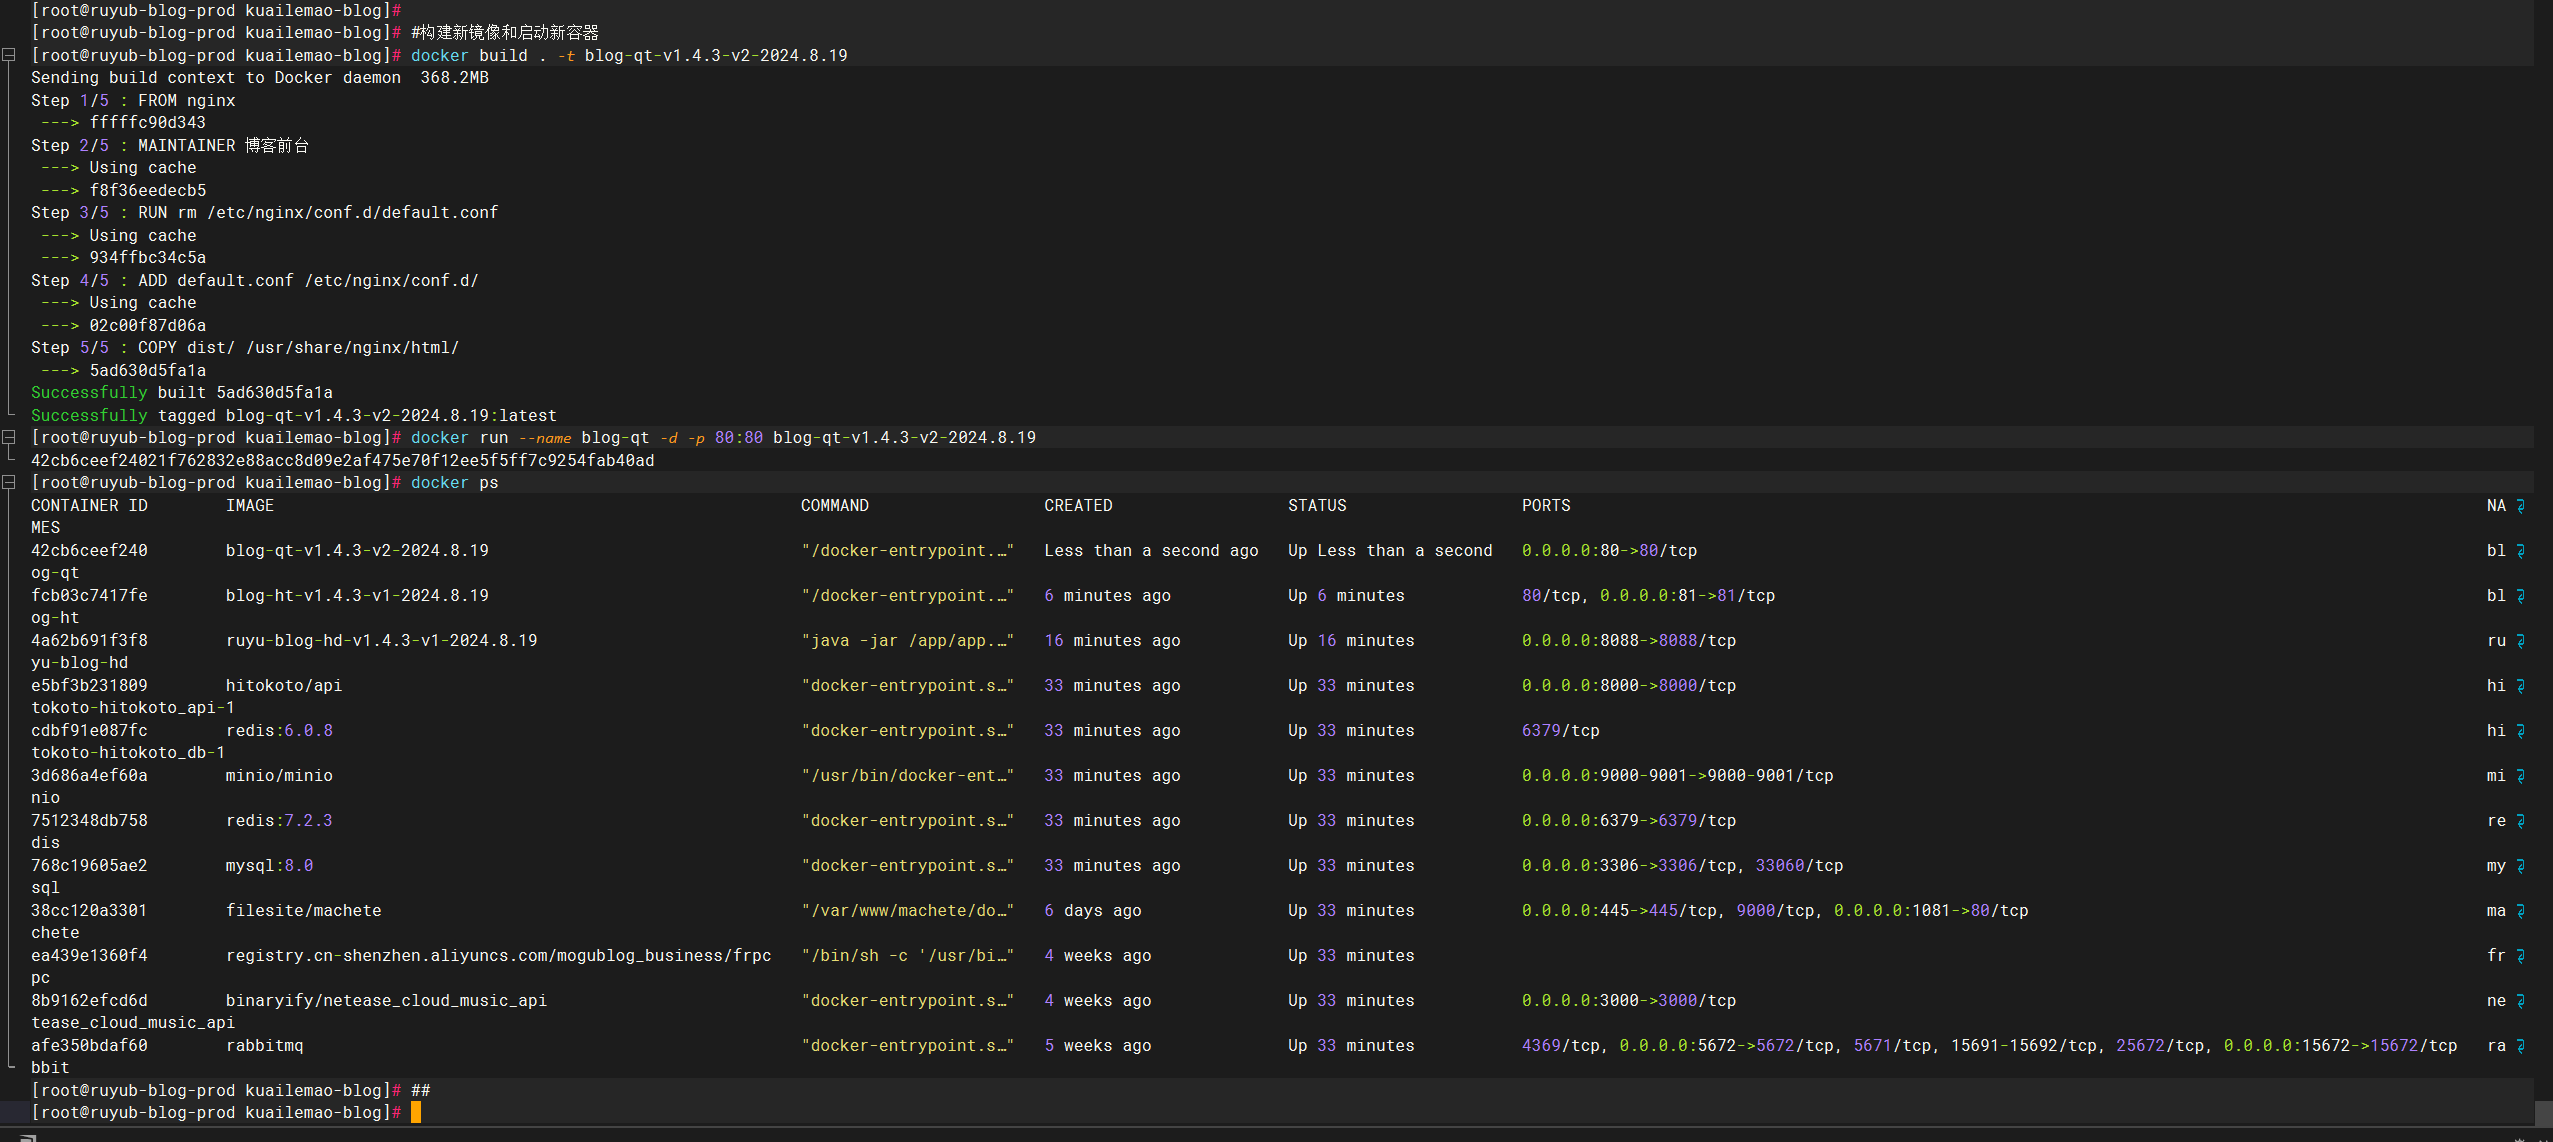Collapse the docker ps command output block
The height and width of the screenshot is (1142, 2553).
point(9,482)
